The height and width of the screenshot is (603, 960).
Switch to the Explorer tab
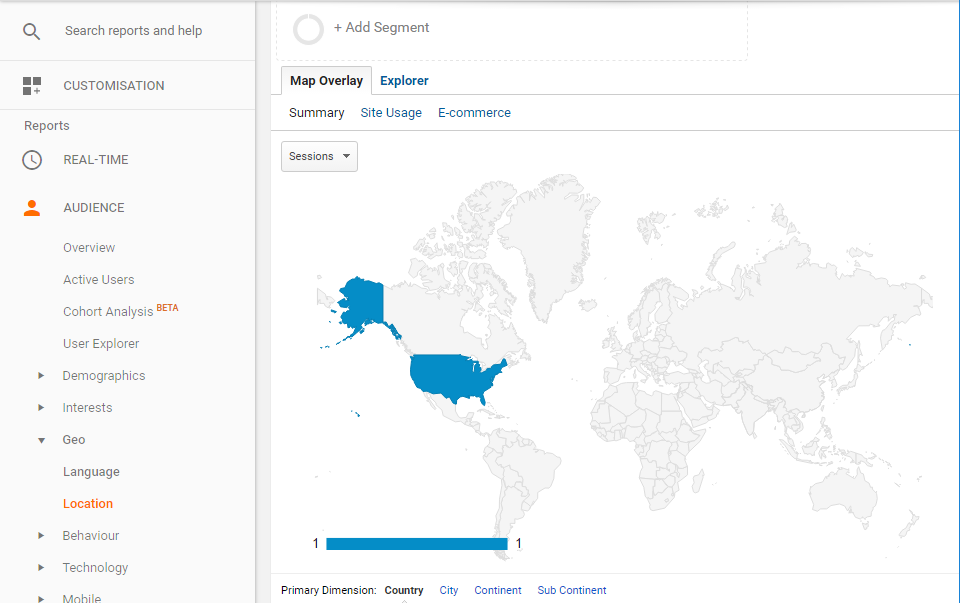(x=404, y=81)
